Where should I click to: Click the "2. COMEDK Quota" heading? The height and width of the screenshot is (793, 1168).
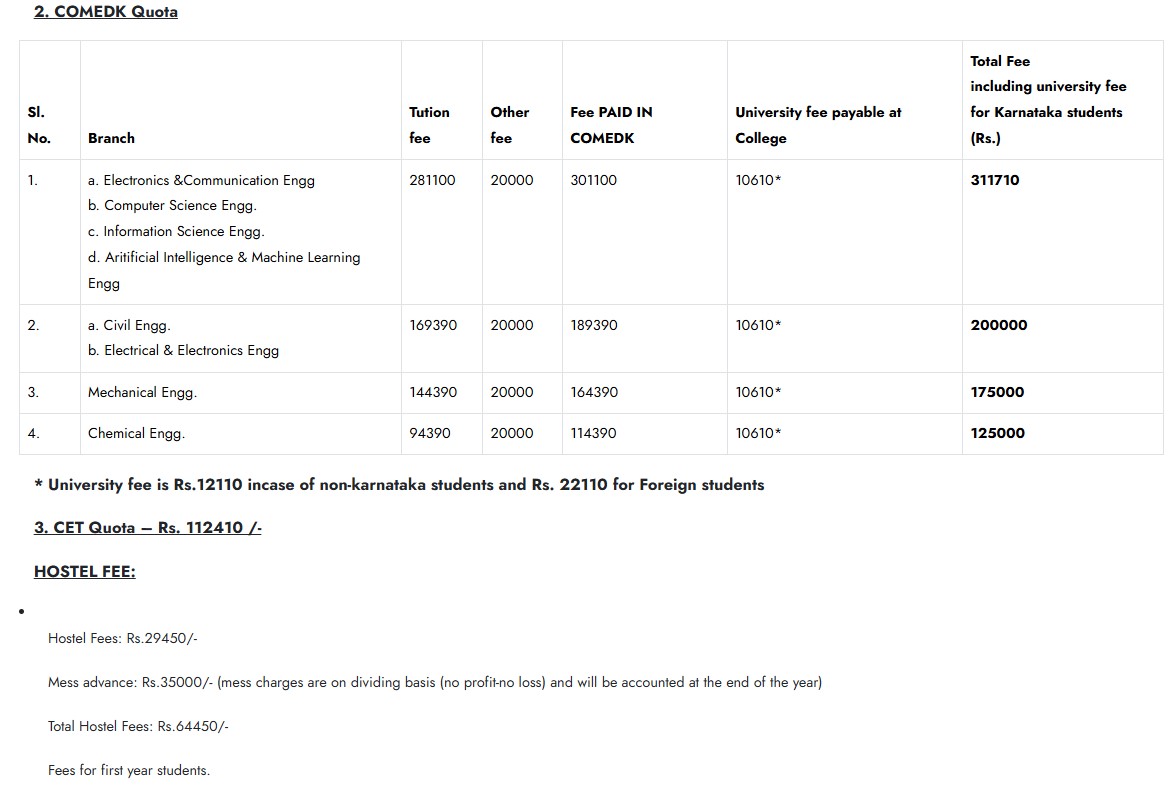(x=106, y=12)
